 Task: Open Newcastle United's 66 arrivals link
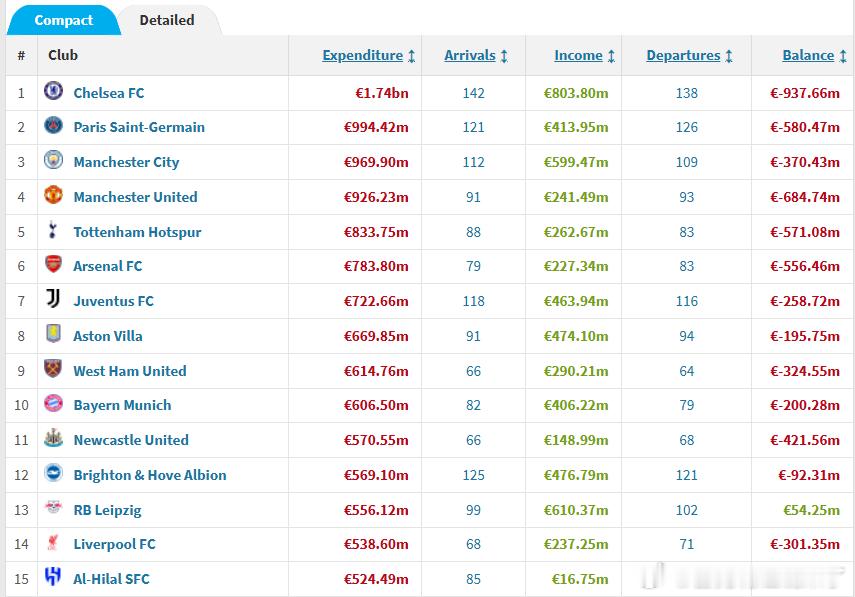point(474,440)
